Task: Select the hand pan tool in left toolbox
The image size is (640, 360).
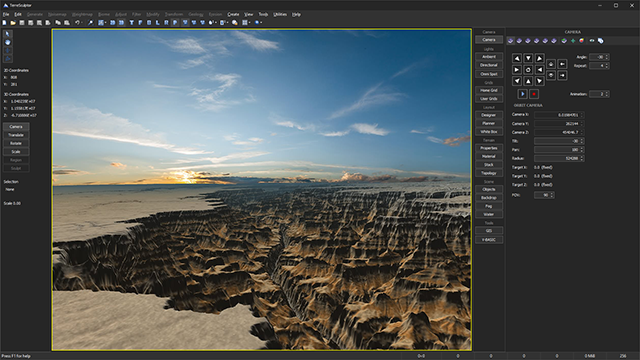Action: click(x=7, y=42)
